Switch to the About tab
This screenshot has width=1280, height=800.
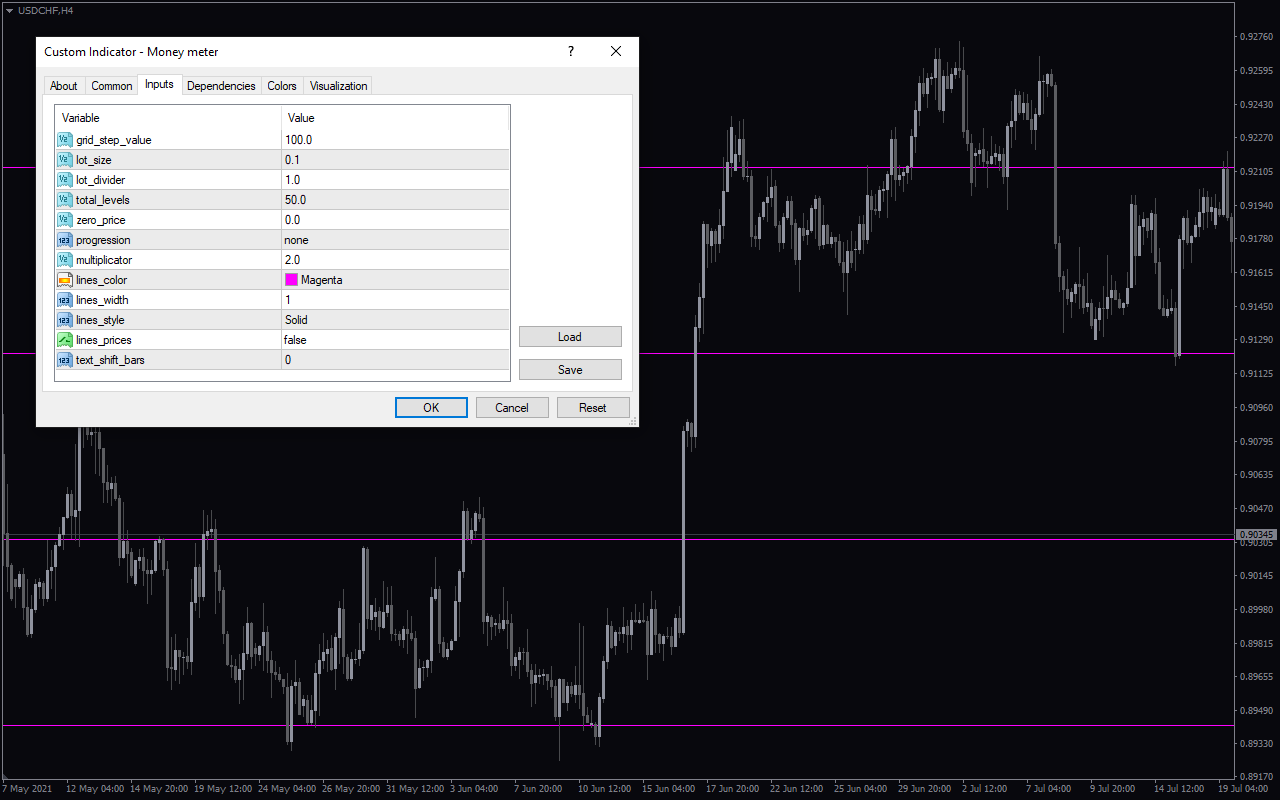click(x=64, y=86)
